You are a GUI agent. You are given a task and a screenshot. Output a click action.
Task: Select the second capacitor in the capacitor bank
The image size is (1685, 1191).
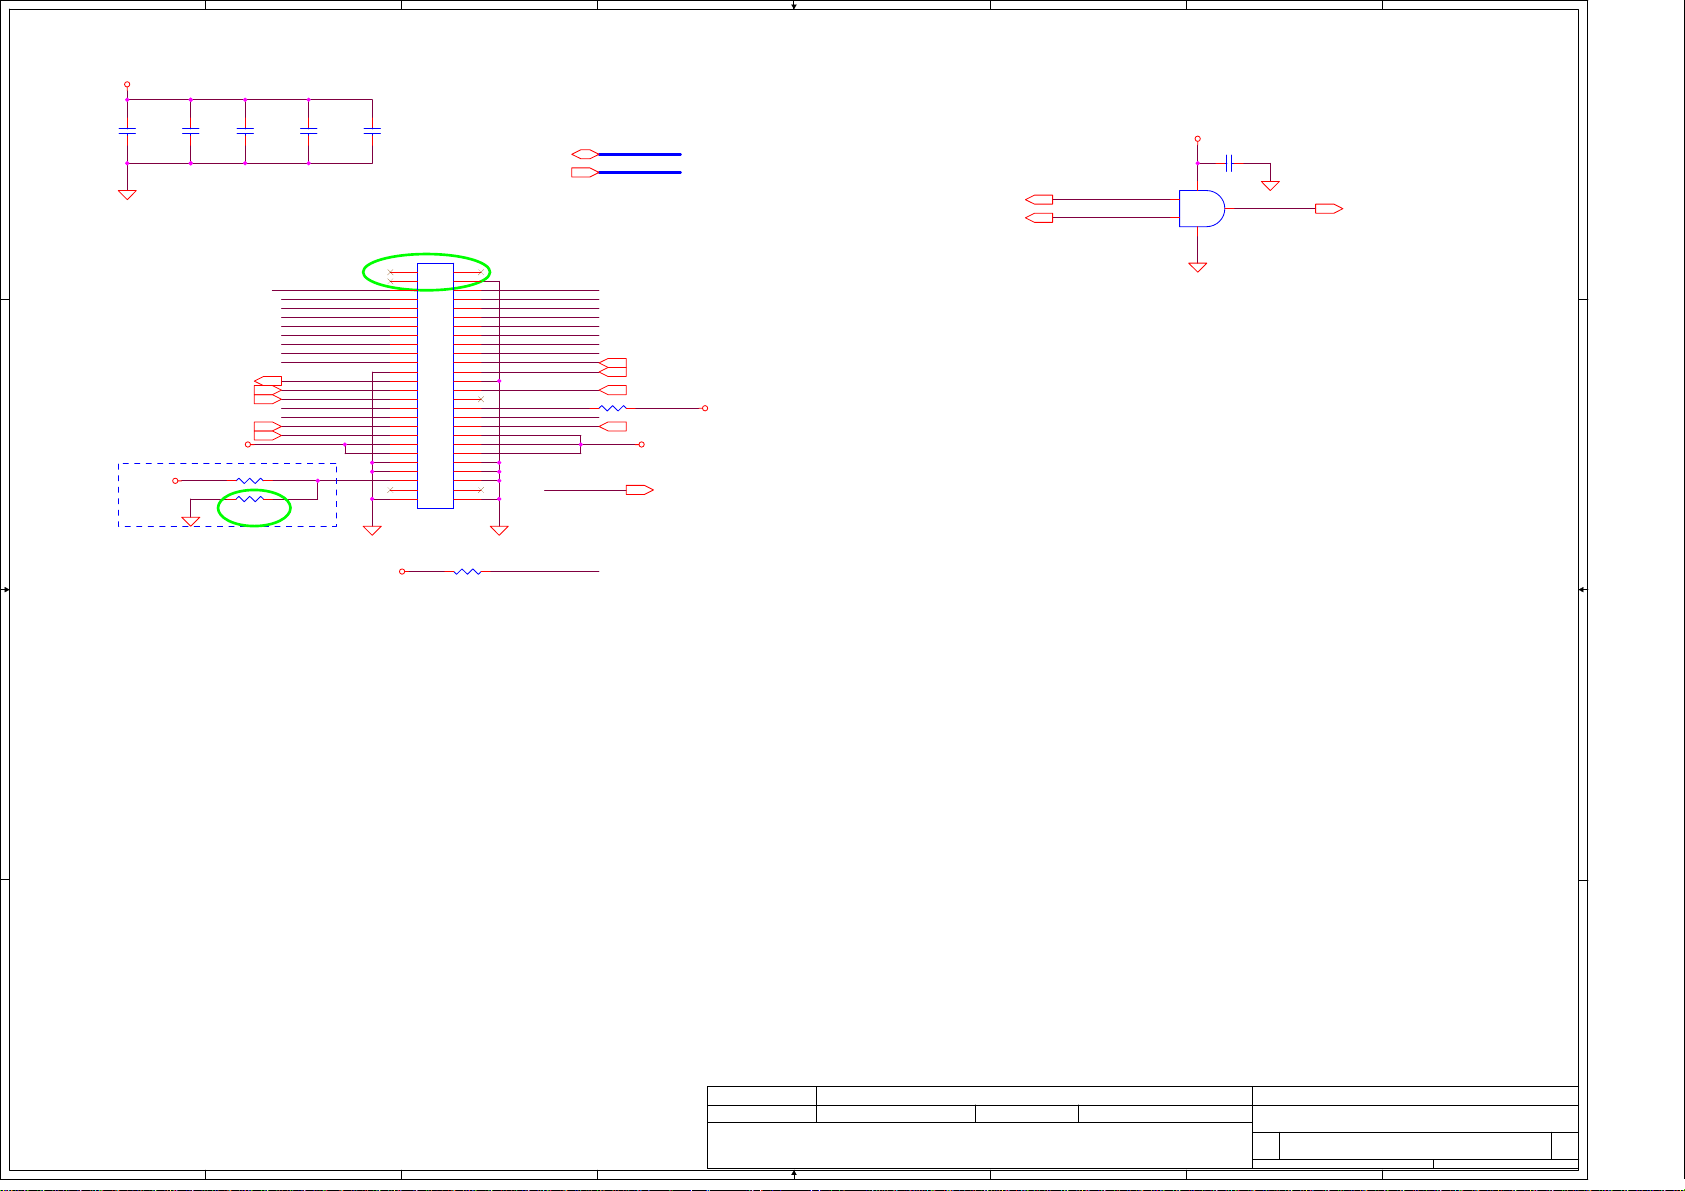[x=190, y=131]
